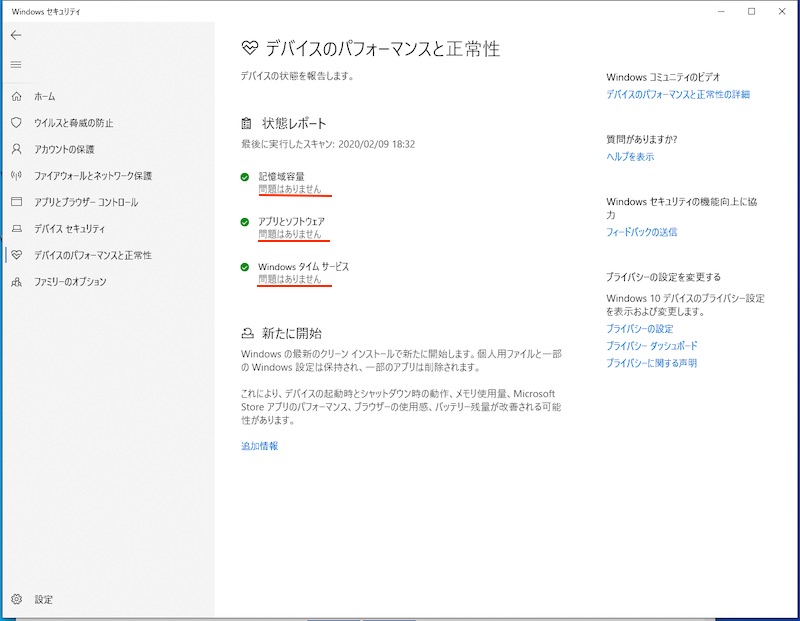Viewport: 800px width, 621px height.
Task: Minimize the Windows セキュリティ window
Action: click(721, 11)
